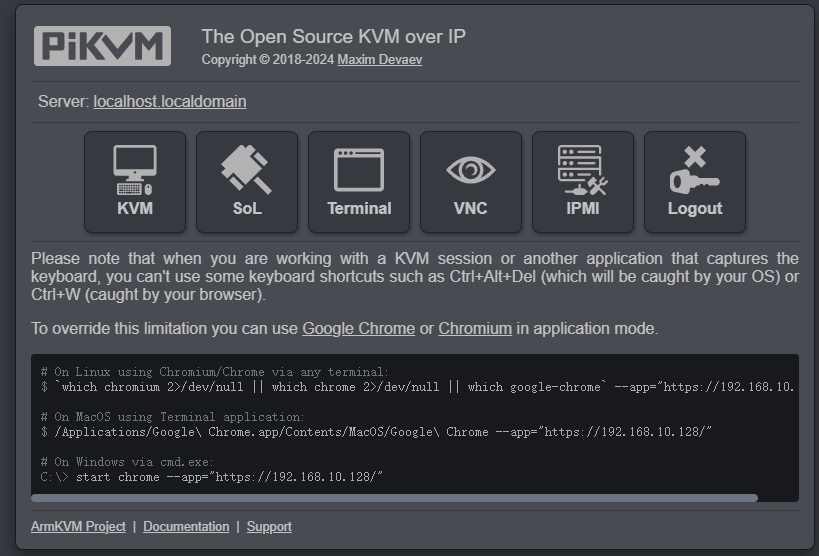Follow the localhost.localdomain server link
Image resolution: width=819 pixels, height=556 pixels.
click(170, 101)
